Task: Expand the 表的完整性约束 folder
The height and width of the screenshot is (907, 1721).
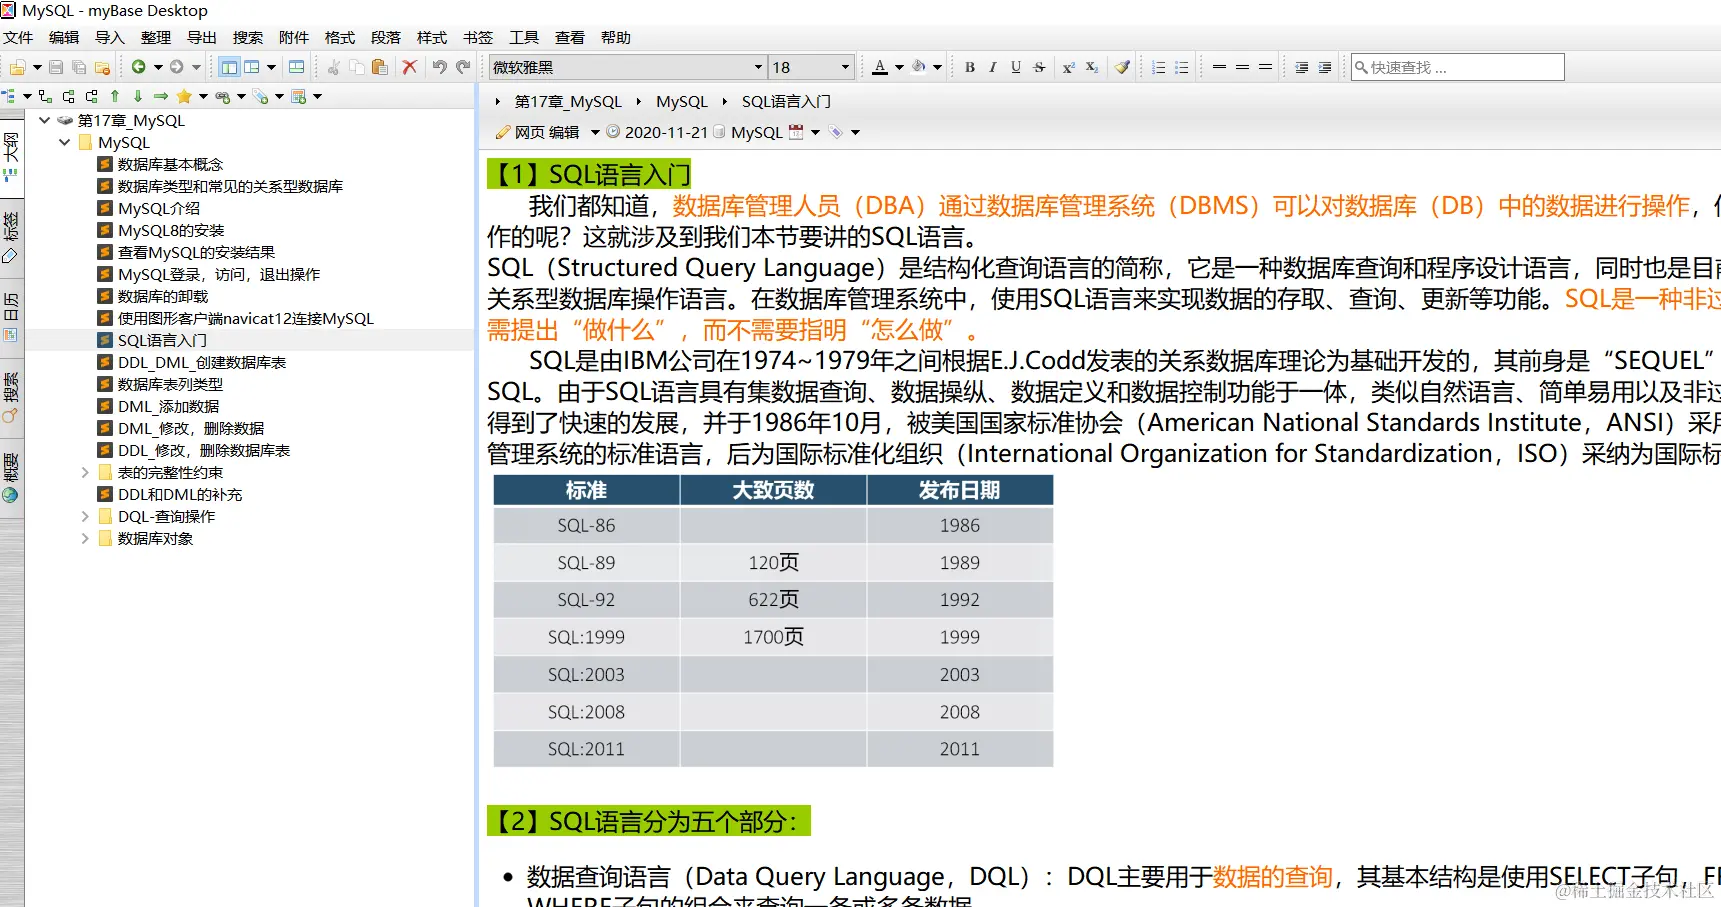Action: coord(85,472)
